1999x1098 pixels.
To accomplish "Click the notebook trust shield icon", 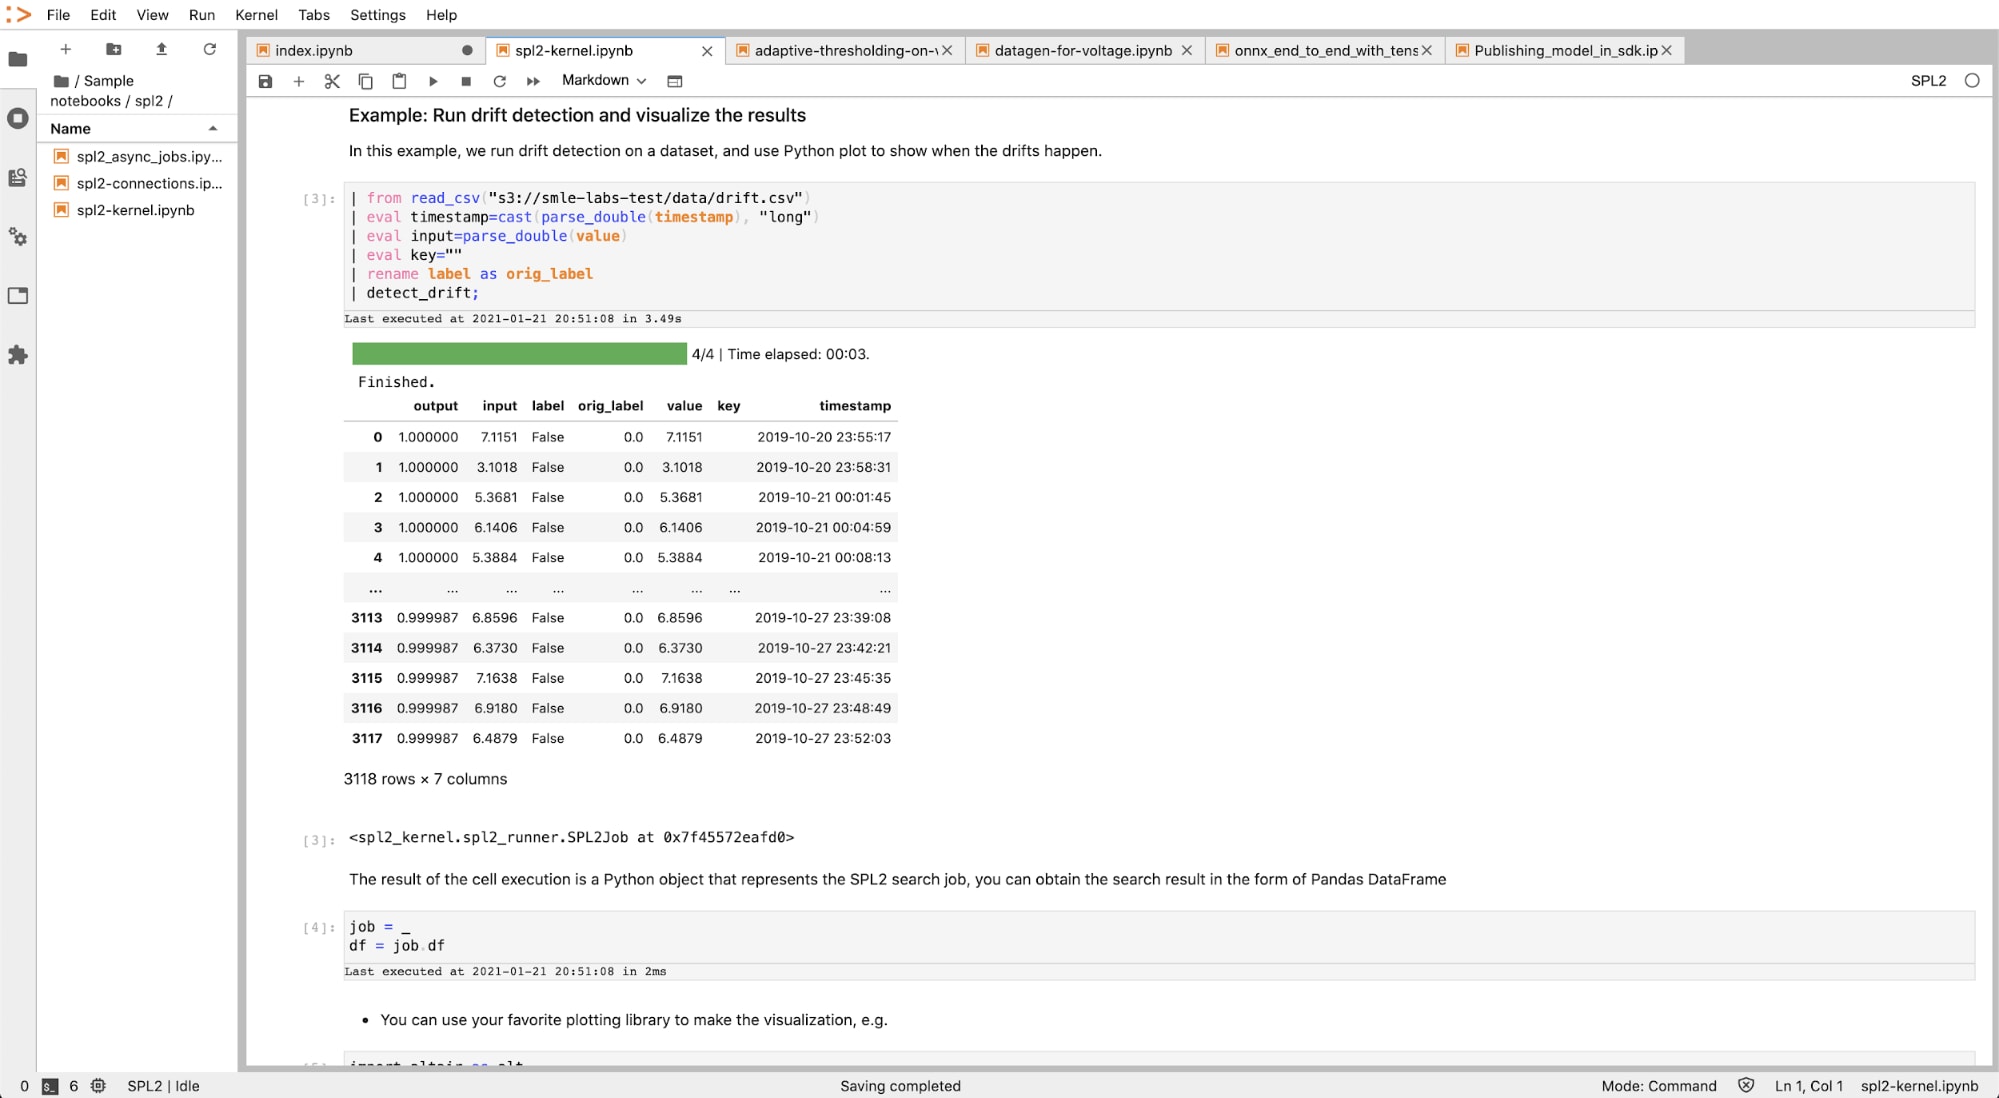I will [x=1746, y=1086].
